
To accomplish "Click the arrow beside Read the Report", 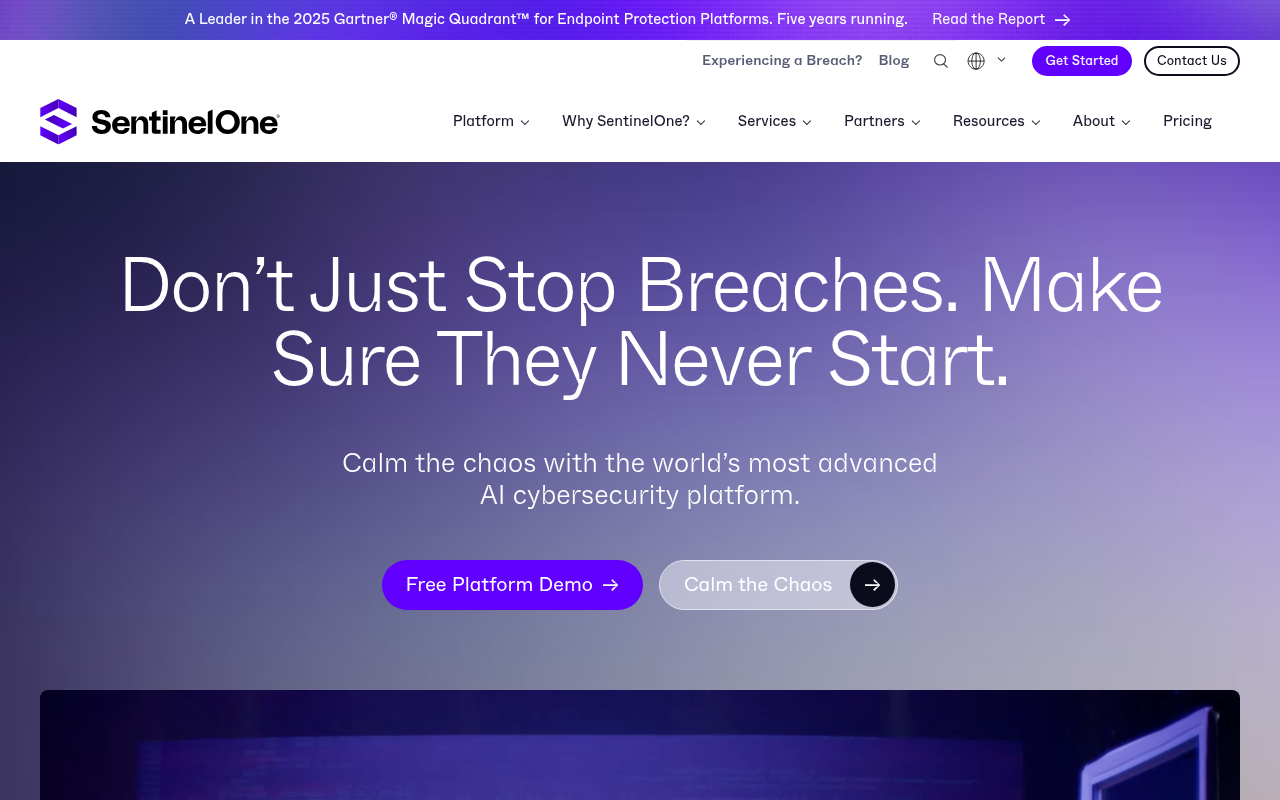I will [x=1063, y=20].
